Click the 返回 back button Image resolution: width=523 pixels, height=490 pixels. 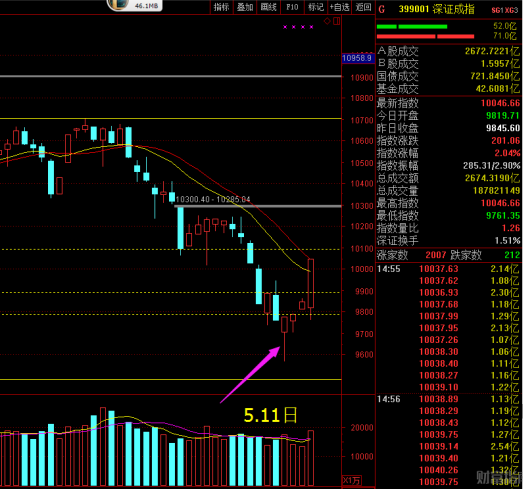coord(363,7)
